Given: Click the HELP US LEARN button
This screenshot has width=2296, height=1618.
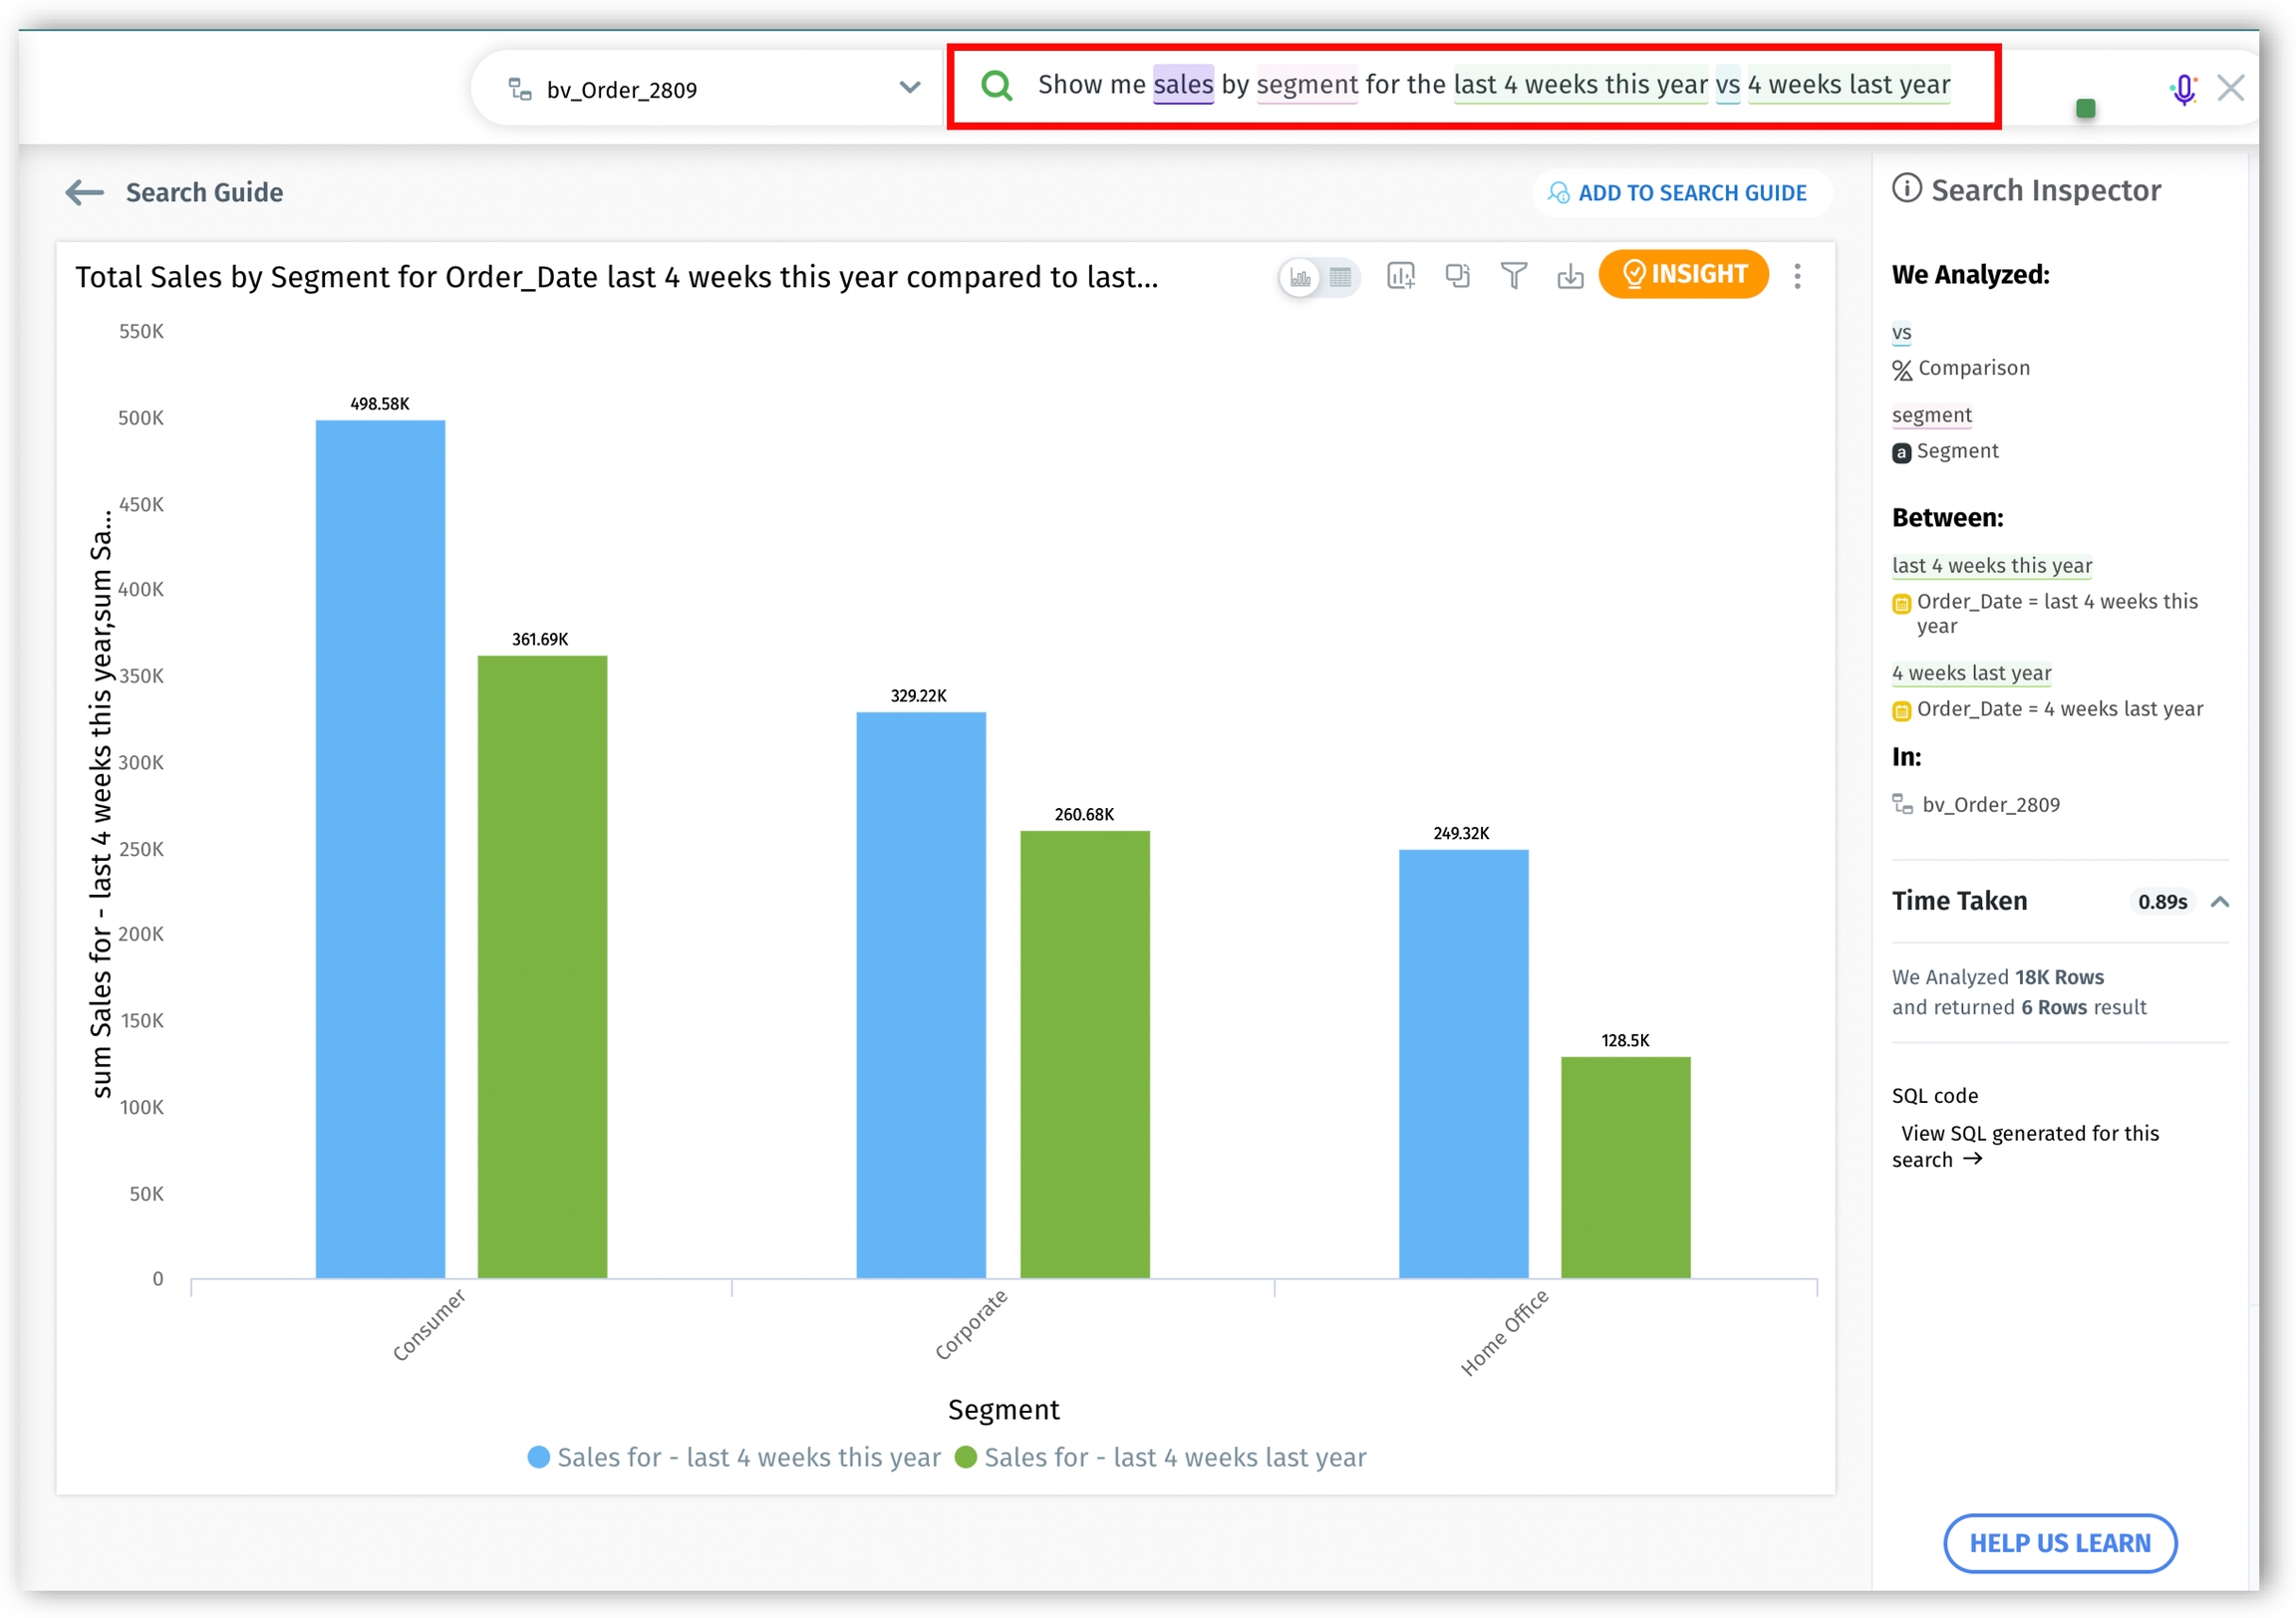Looking at the screenshot, I should (x=2059, y=1542).
